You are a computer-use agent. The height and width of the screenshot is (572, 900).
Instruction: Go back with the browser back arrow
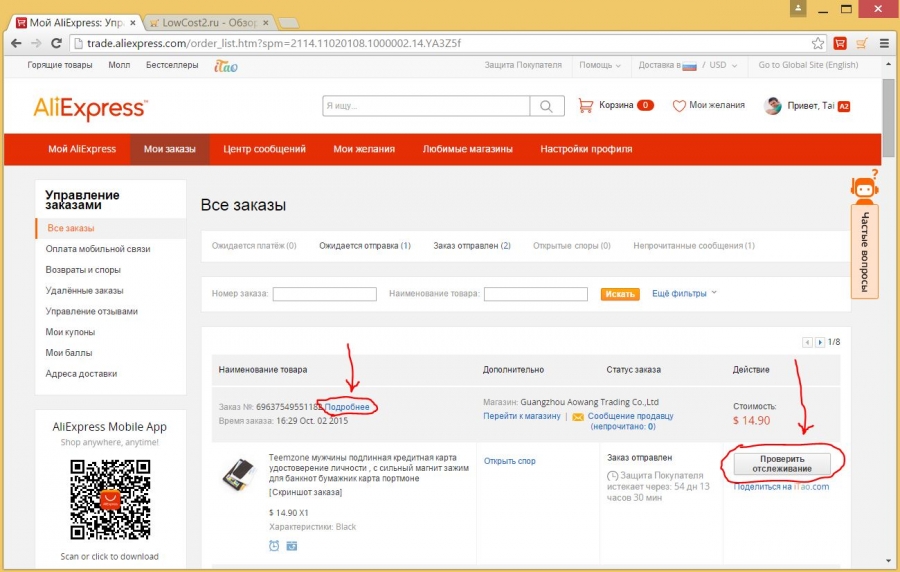pyautogui.click(x=16, y=43)
